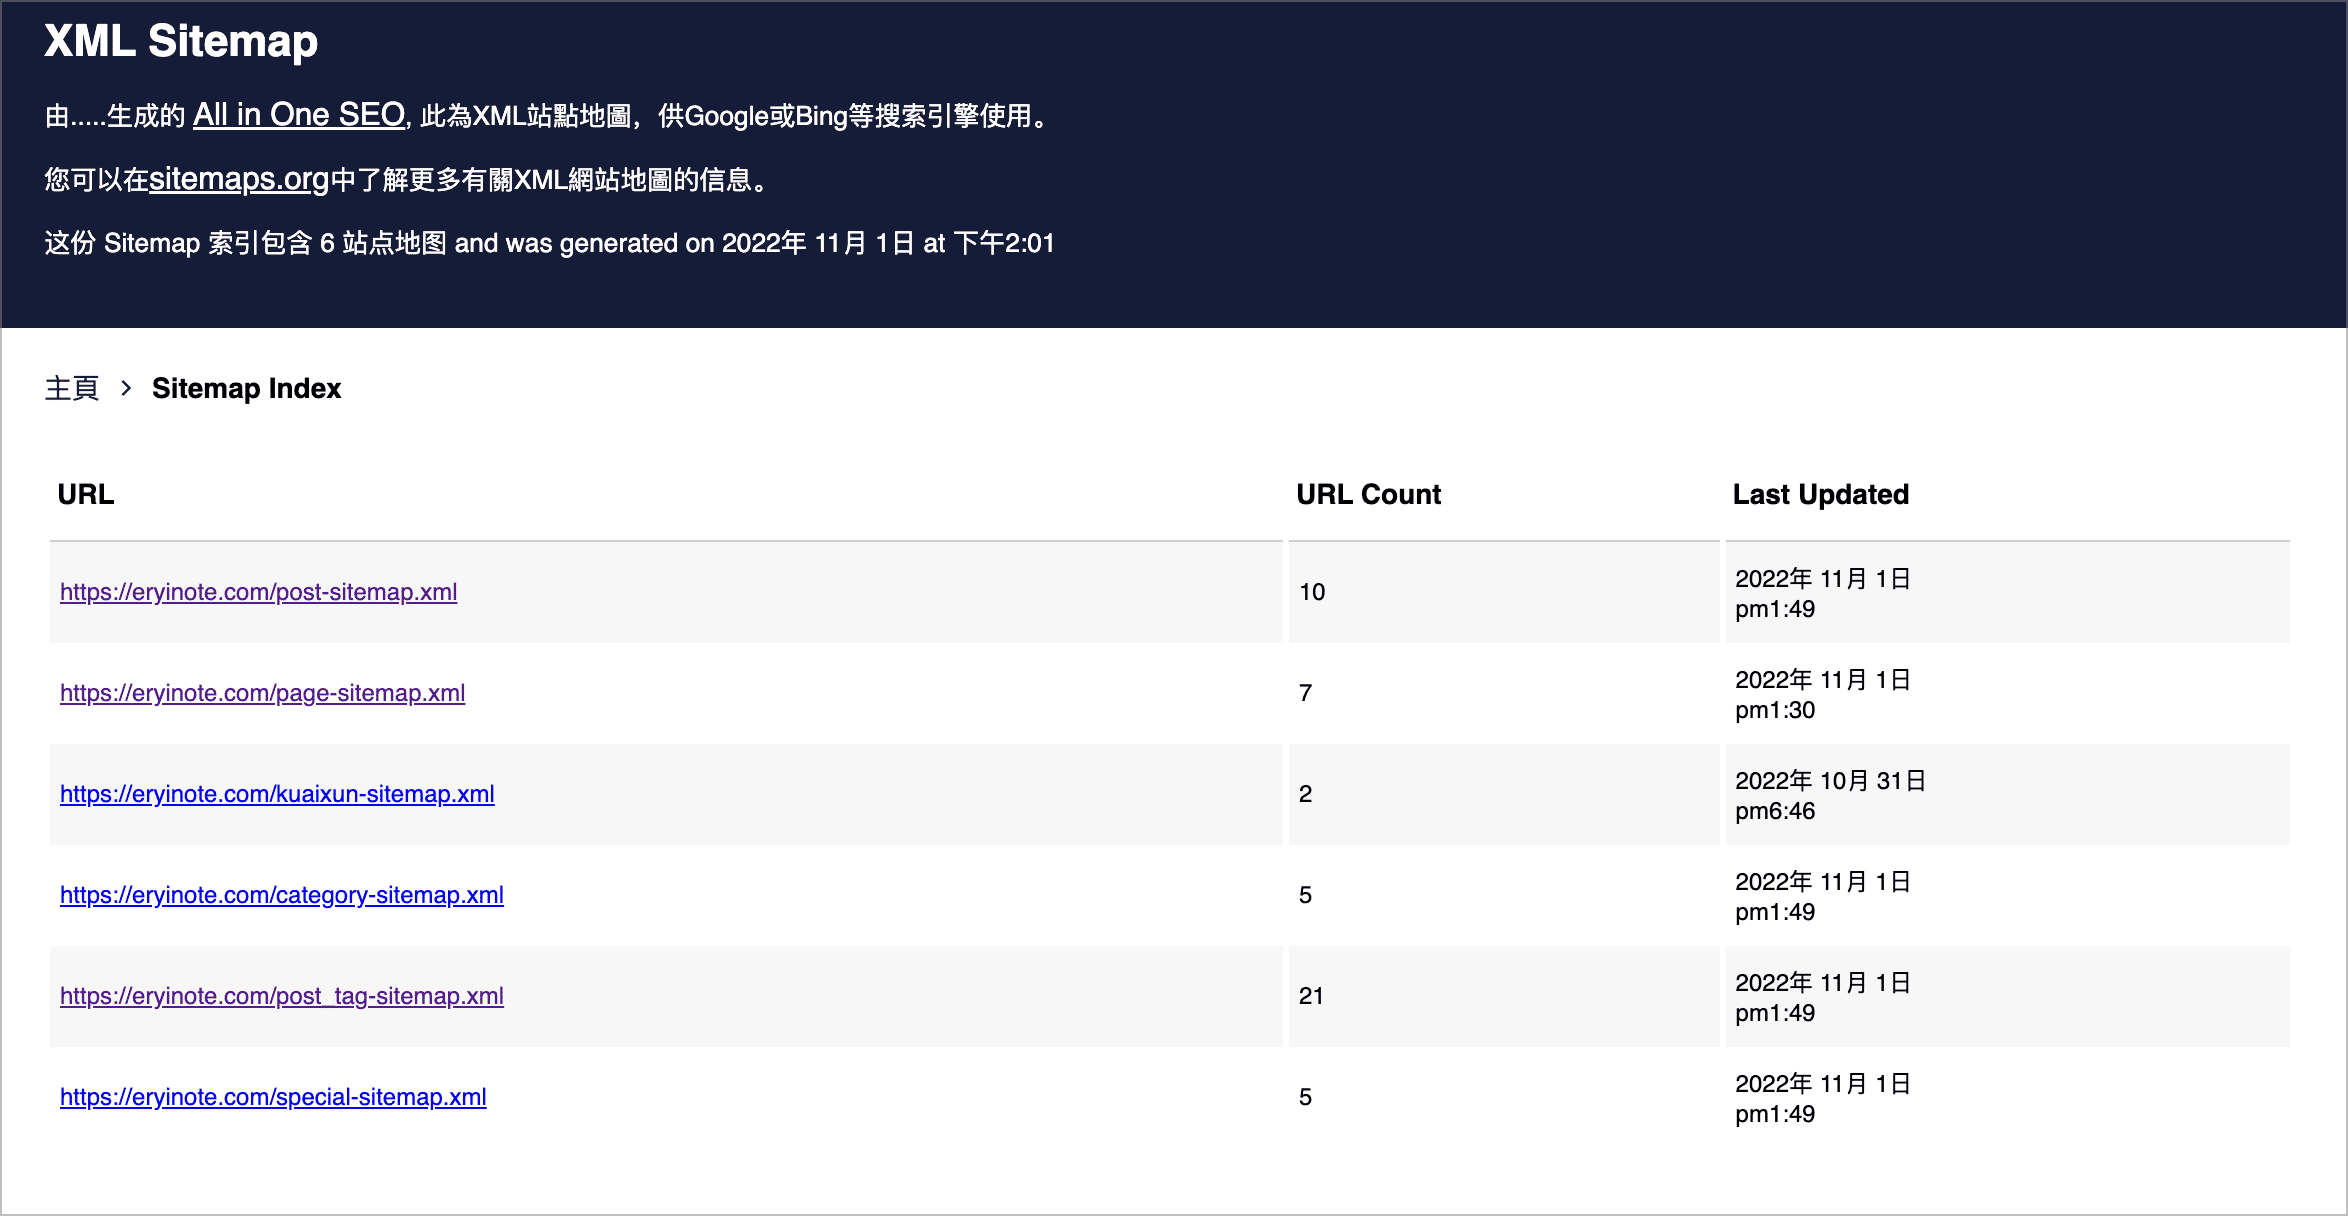This screenshot has width=2348, height=1216.
Task: Click last updated date for post-sitemap row
Action: (x=1823, y=594)
